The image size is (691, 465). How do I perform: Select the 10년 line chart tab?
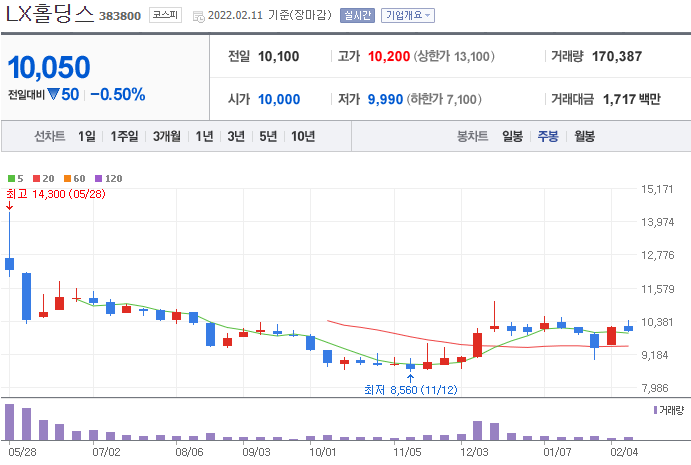(x=303, y=136)
